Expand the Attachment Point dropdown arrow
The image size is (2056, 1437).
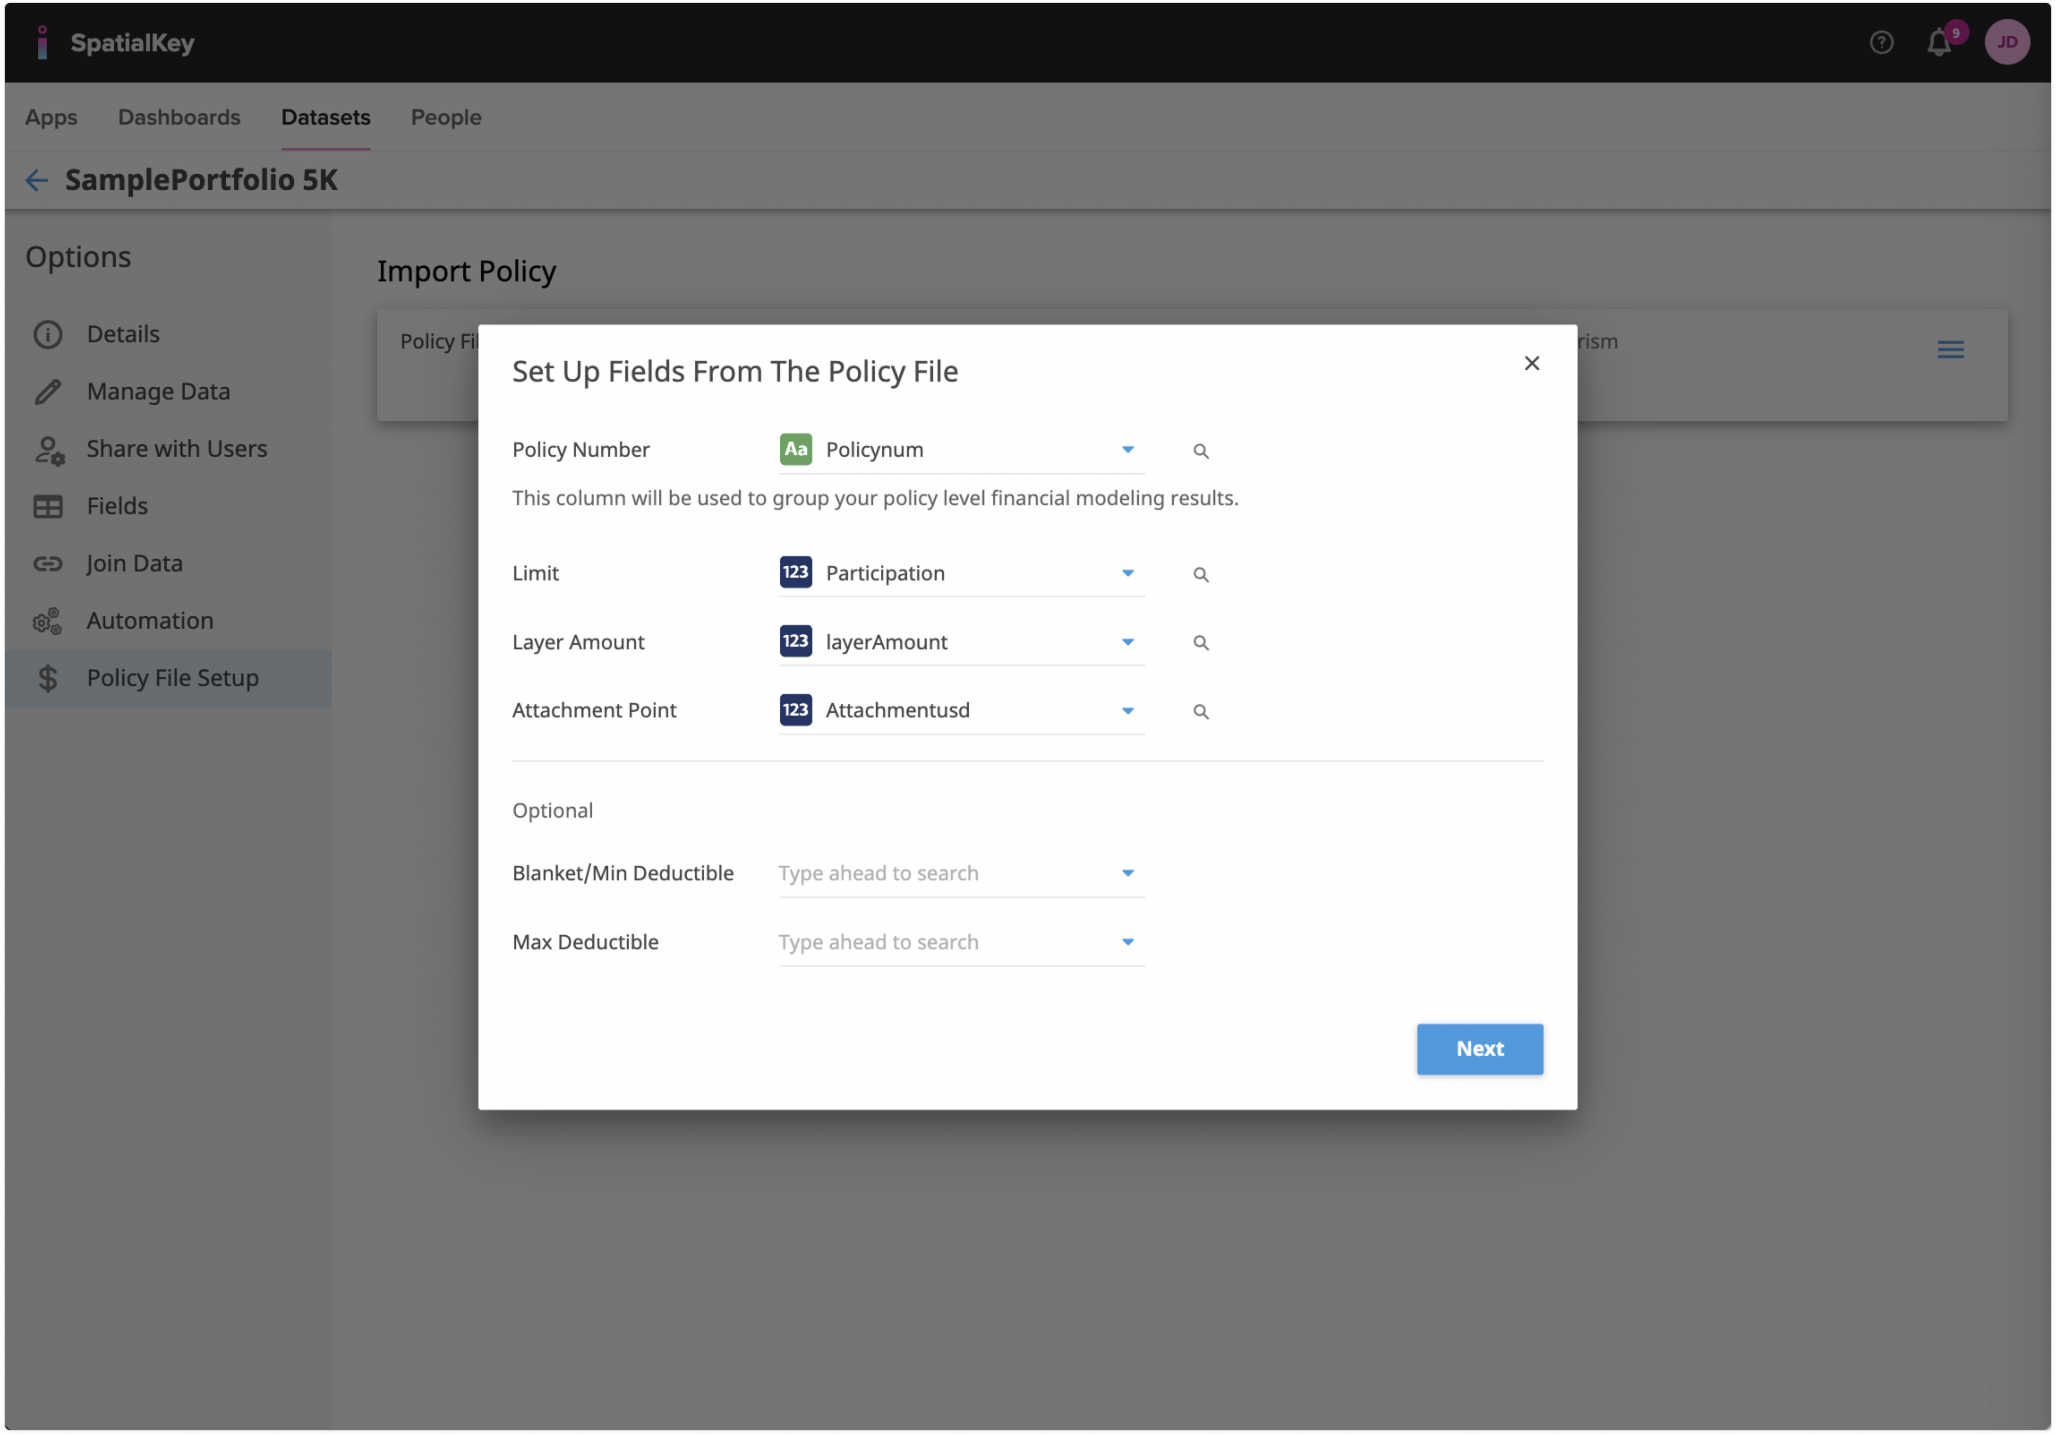click(1127, 711)
